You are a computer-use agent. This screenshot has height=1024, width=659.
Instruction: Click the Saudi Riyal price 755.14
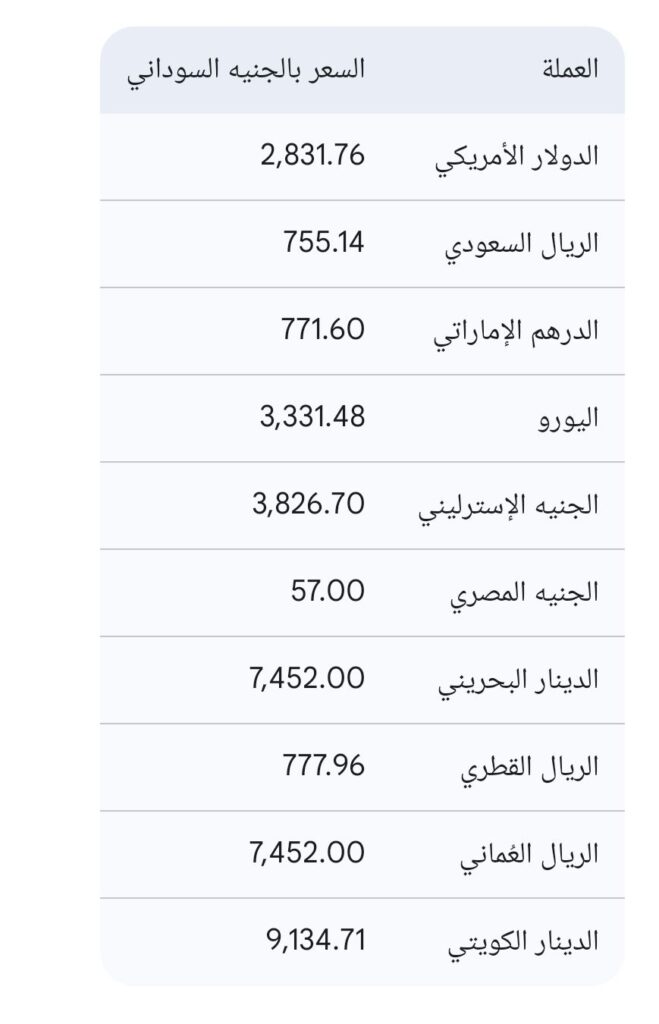322,242
